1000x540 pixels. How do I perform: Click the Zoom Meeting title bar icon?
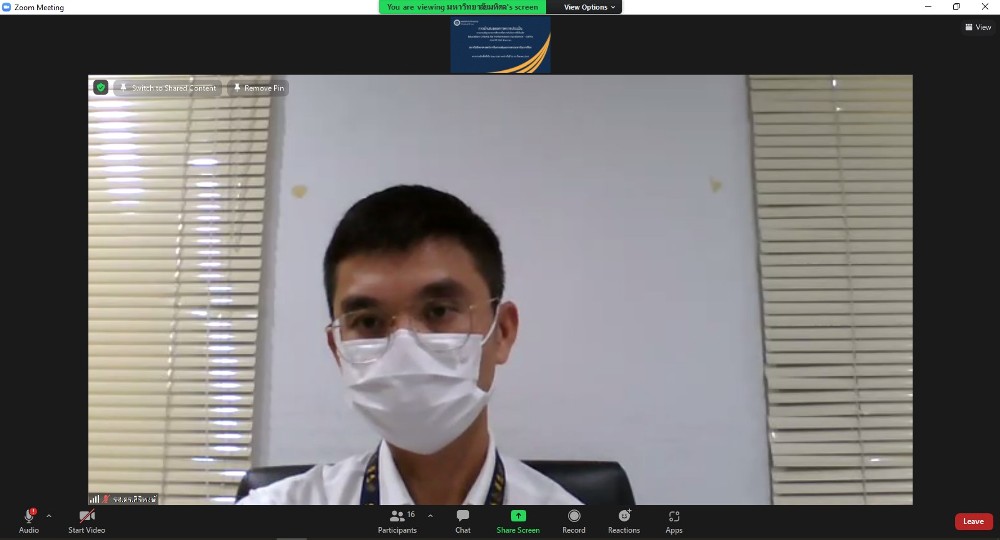(x=7, y=7)
